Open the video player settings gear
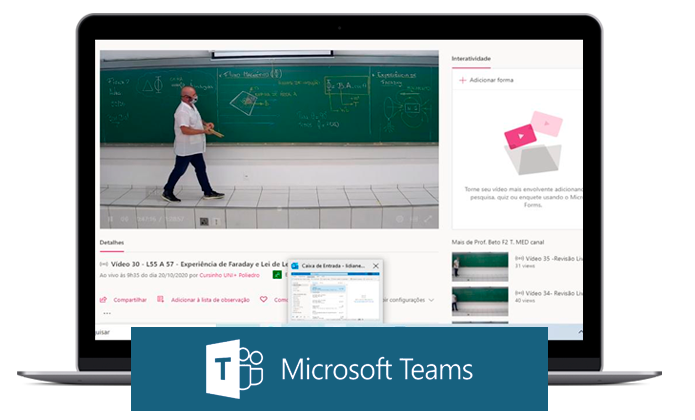 tap(399, 219)
